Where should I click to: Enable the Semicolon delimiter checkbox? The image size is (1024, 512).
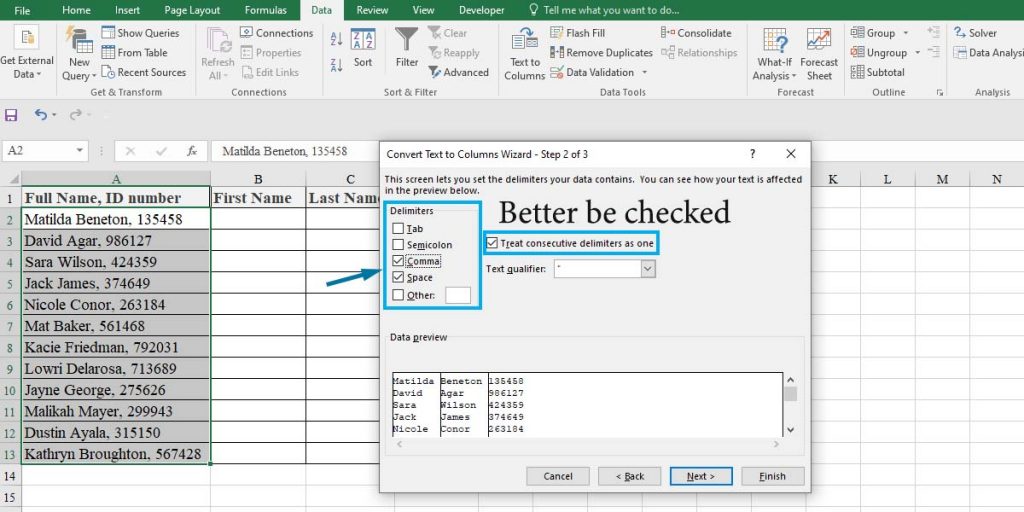click(398, 245)
